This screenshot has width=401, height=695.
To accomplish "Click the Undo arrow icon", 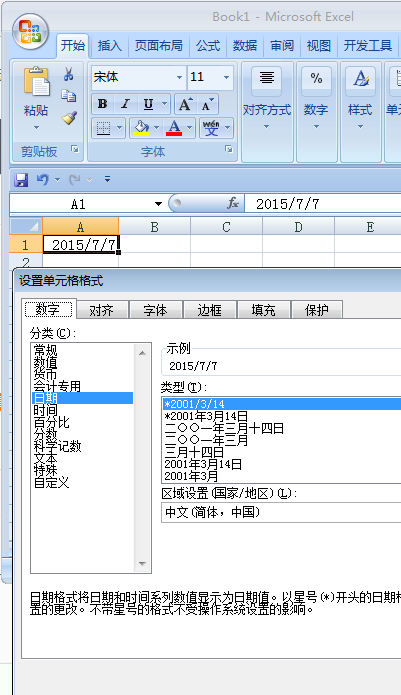I will 43,180.
